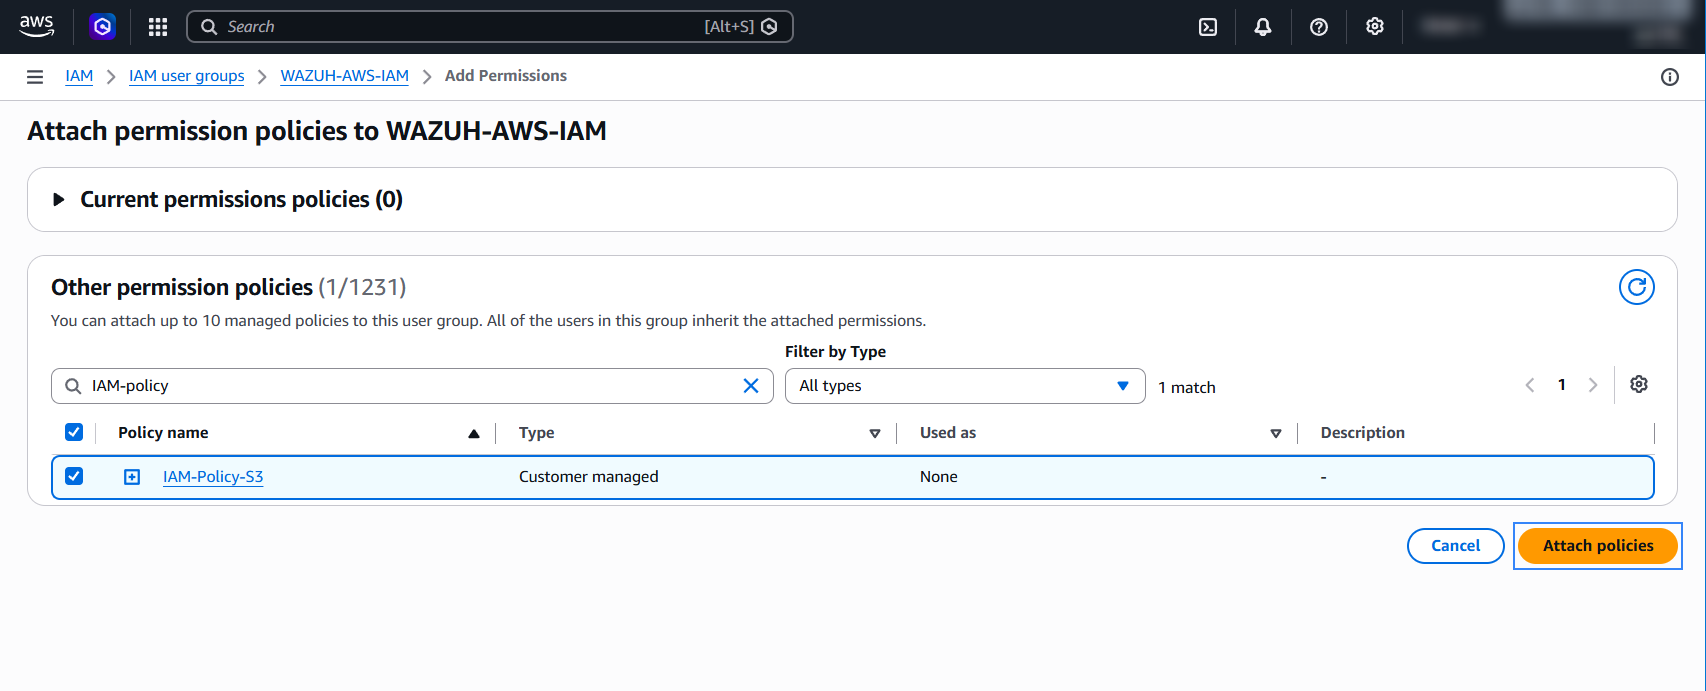Expand the IAM-Policy-S3 row details
Viewport: 1706px width, 691px height.
pos(132,477)
